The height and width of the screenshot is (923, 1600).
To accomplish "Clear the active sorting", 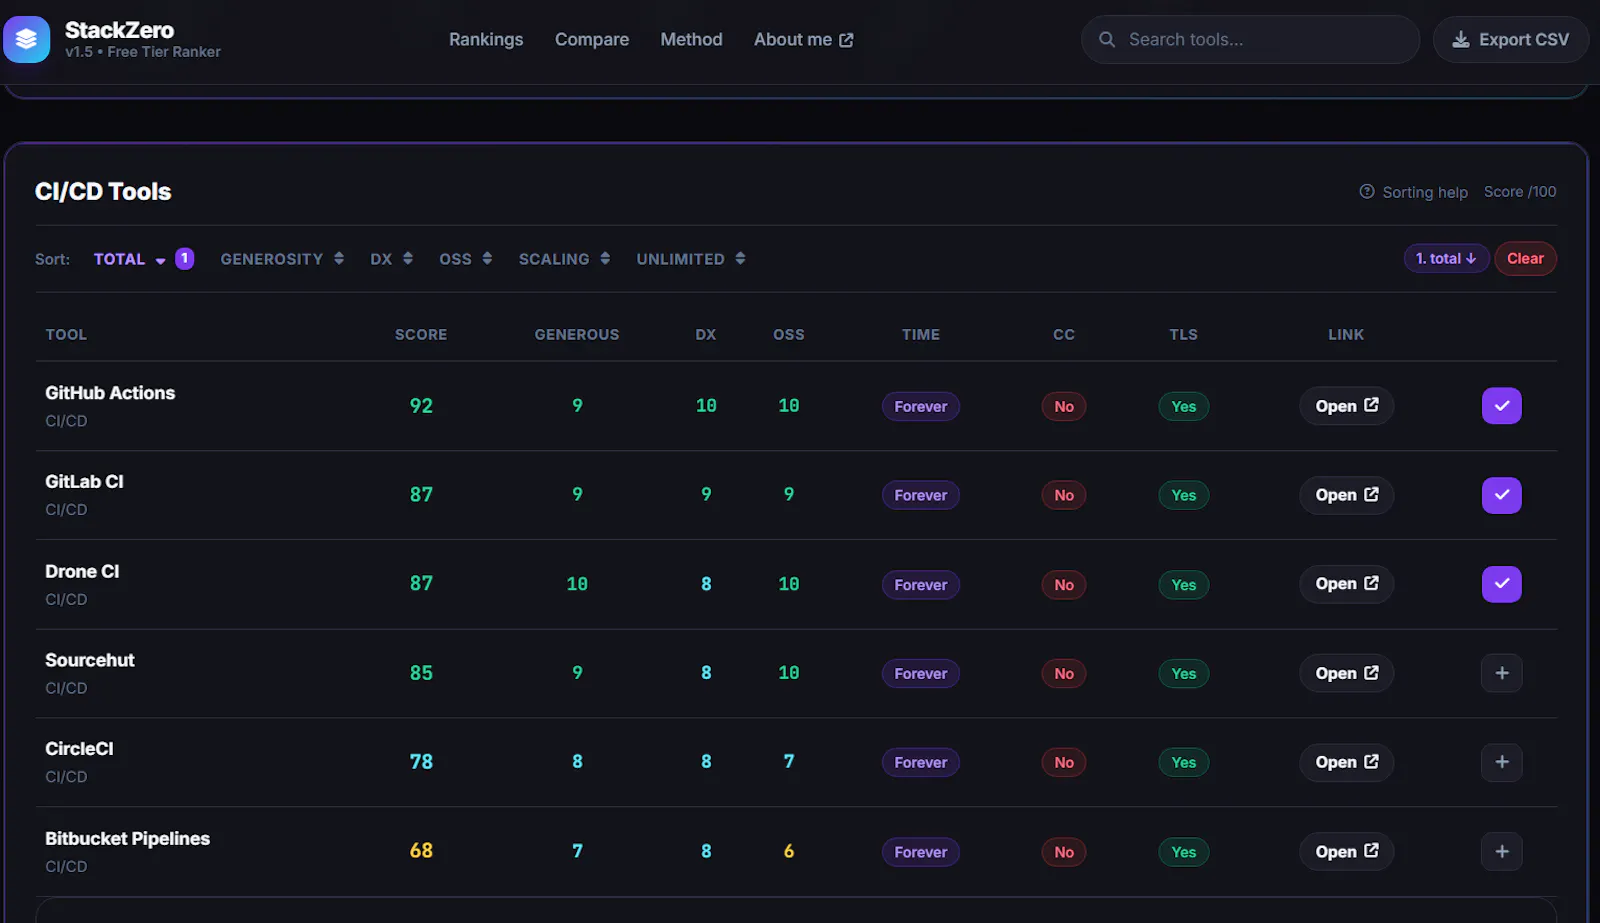I will click(x=1525, y=259).
